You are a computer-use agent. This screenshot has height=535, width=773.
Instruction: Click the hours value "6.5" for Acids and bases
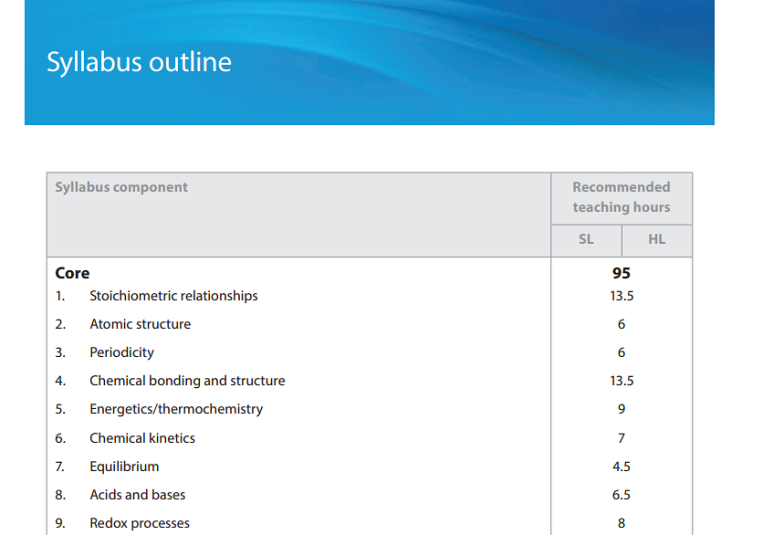click(x=621, y=495)
